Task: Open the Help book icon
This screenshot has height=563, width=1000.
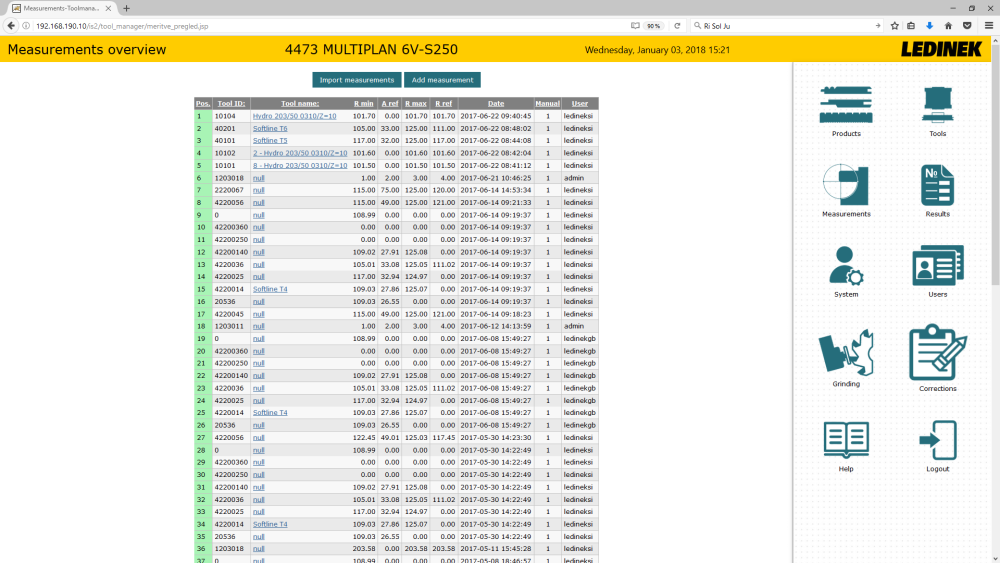Action: click(x=846, y=440)
